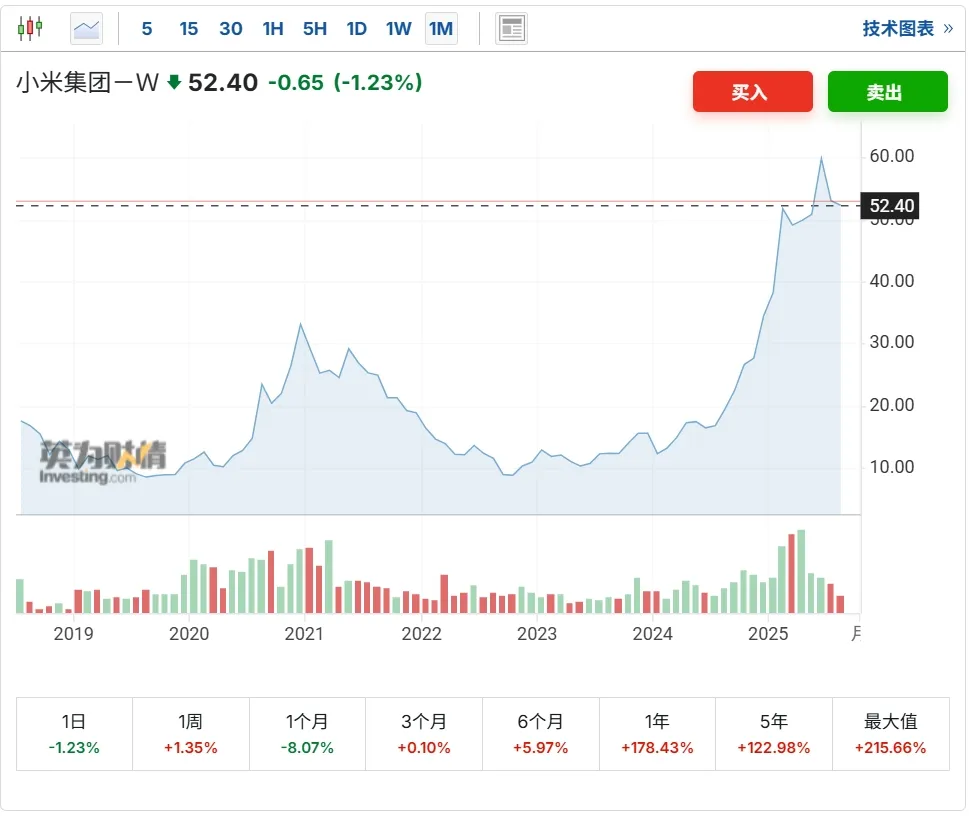Select the 最大值 performance range

[x=890, y=734]
